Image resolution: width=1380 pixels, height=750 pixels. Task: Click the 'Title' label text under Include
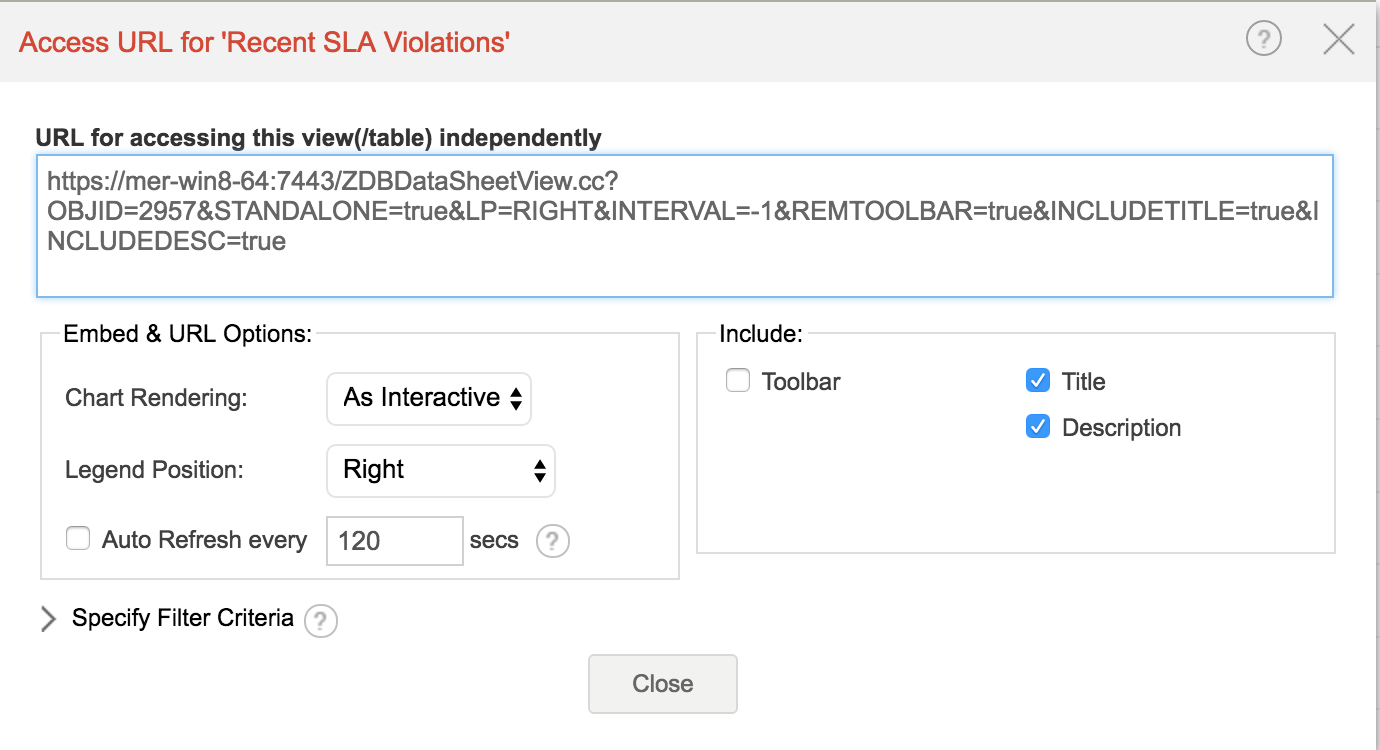(x=1083, y=382)
